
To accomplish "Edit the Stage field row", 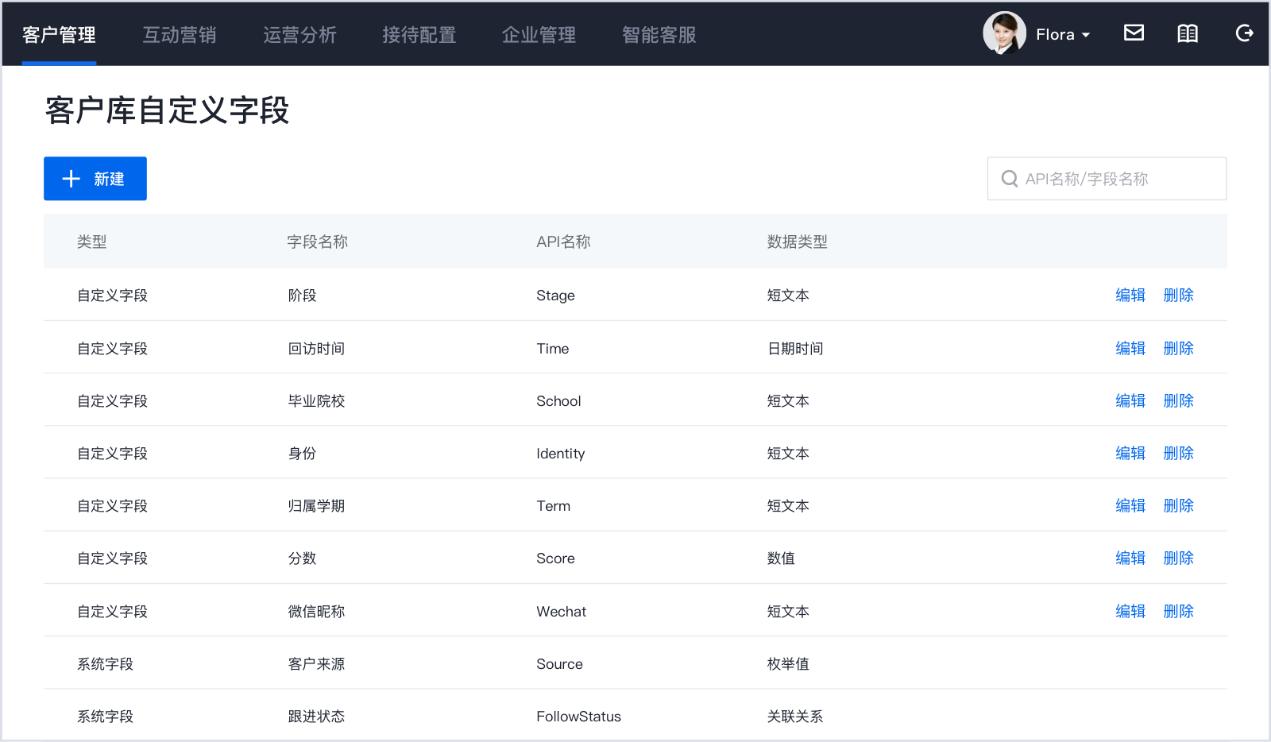I will [x=1130, y=295].
